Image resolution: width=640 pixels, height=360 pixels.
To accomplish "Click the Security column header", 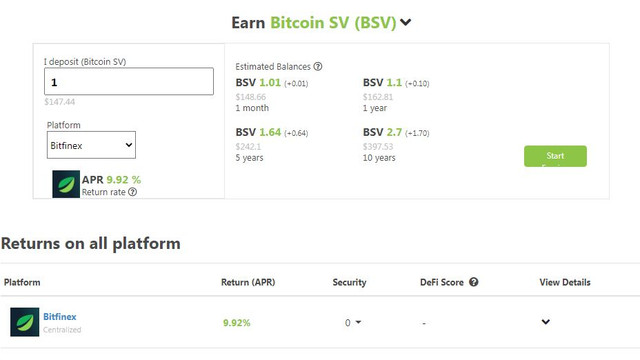I will point(349,282).
